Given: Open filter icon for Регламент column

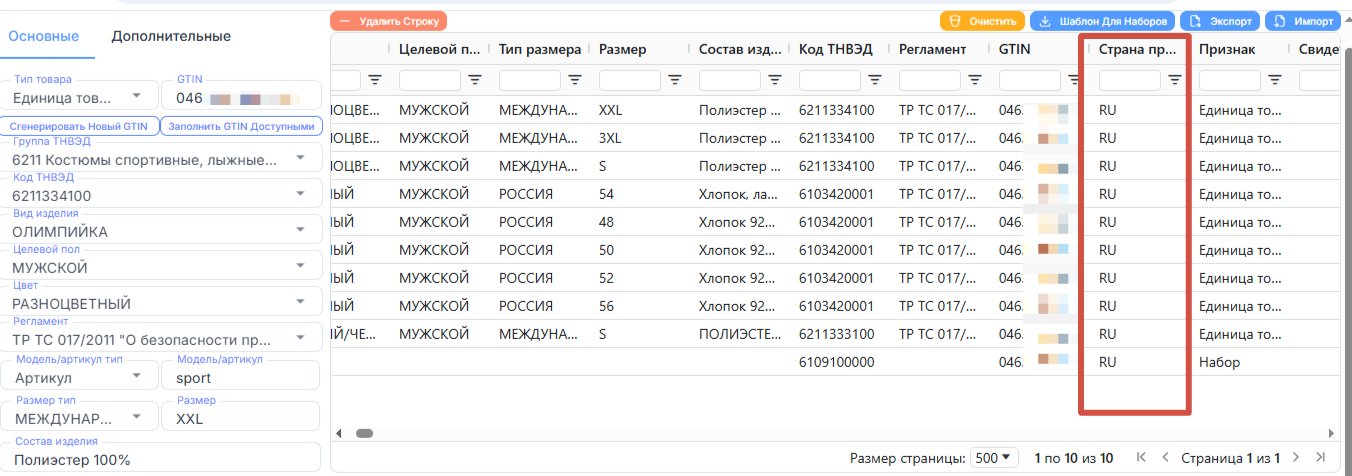Looking at the screenshot, I should tap(975, 80).
